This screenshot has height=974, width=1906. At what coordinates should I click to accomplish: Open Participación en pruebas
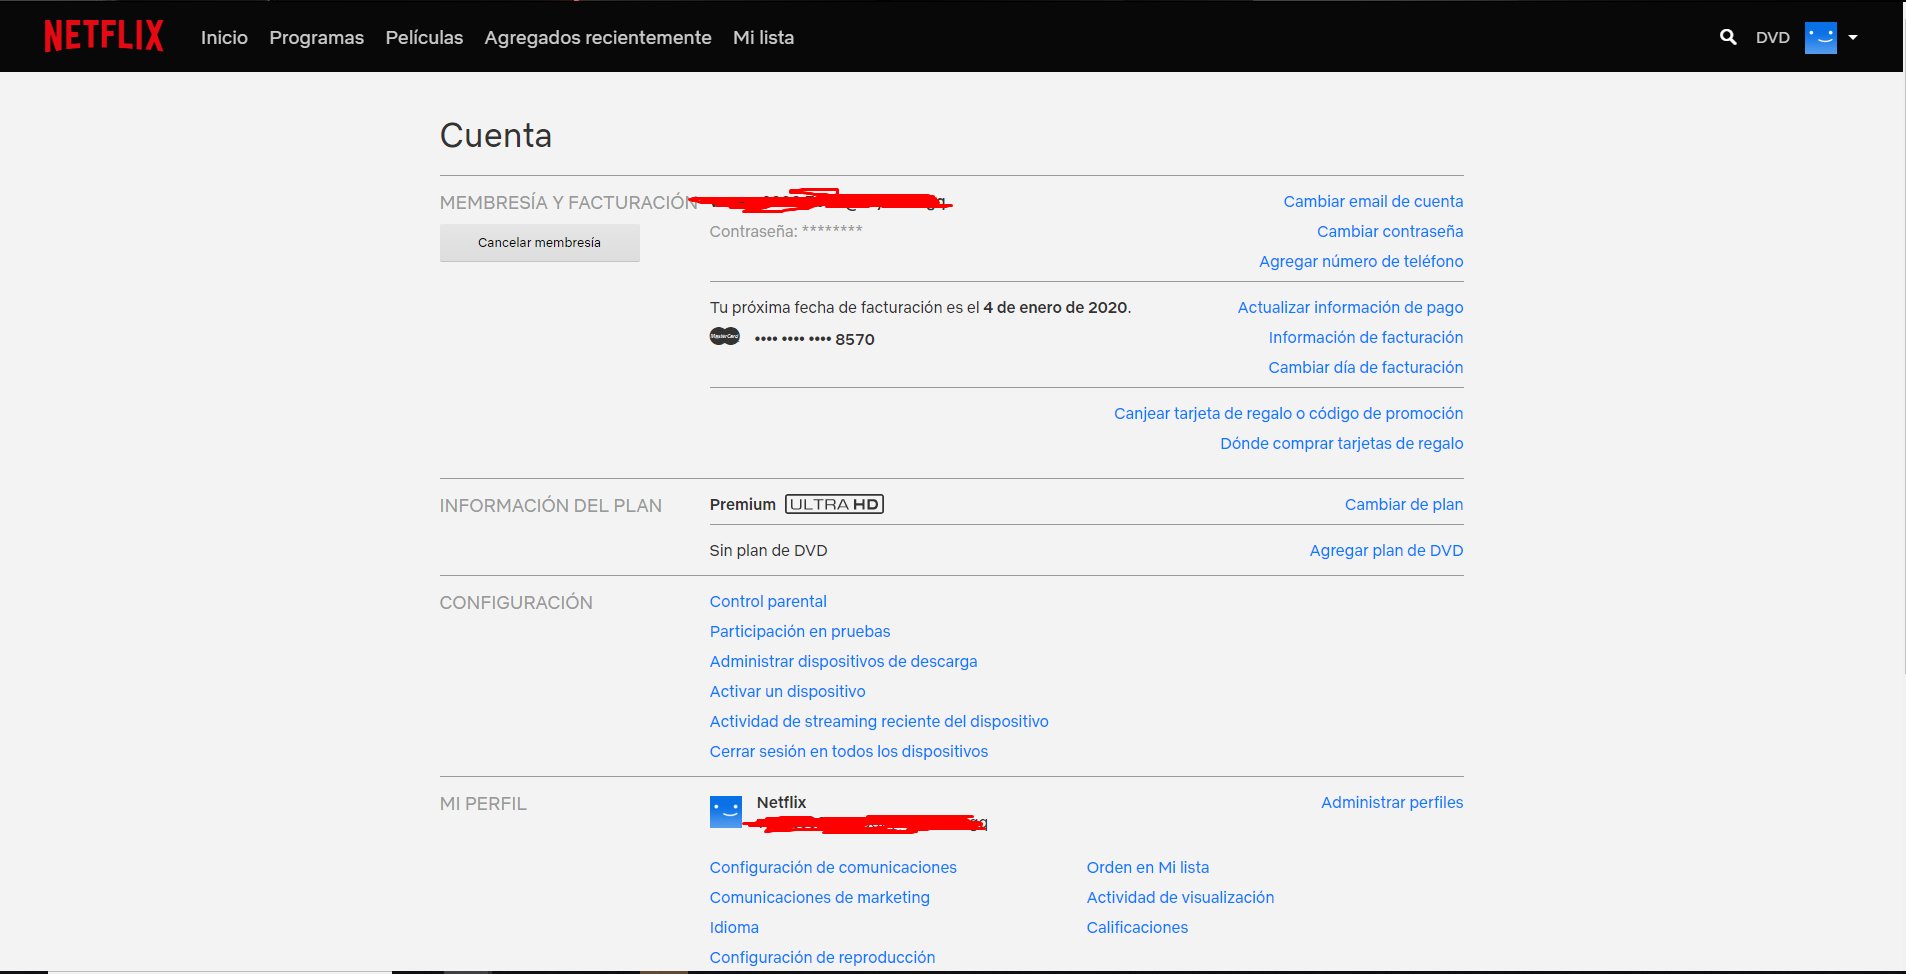point(800,631)
